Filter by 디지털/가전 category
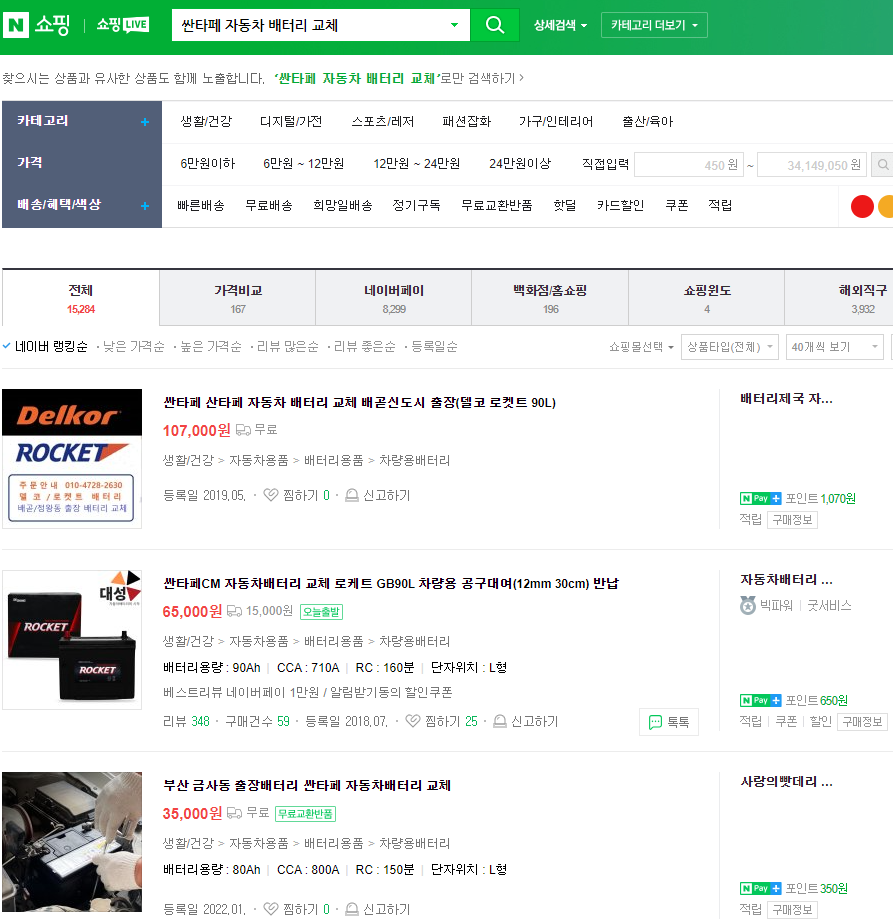Image resolution: width=893 pixels, height=921 pixels. click(x=291, y=122)
